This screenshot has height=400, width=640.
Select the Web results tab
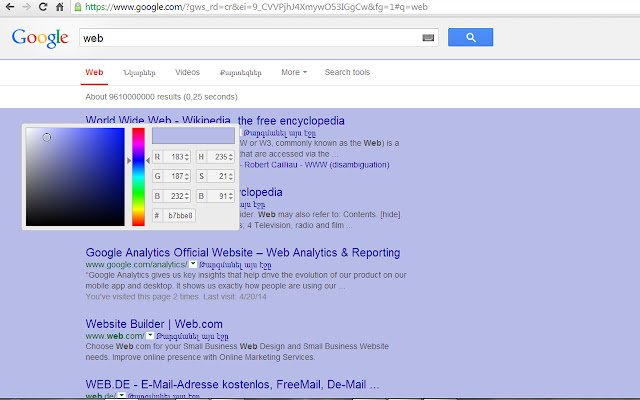tap(94, 72)
